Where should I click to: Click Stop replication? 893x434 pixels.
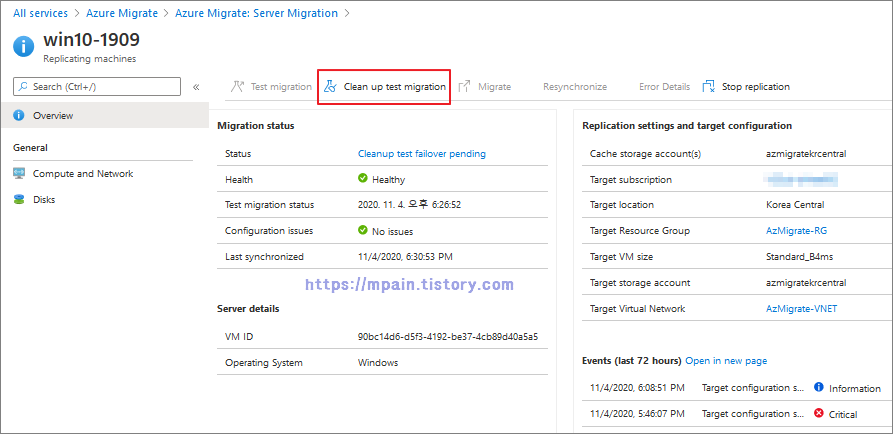click(x=746, y=87)
